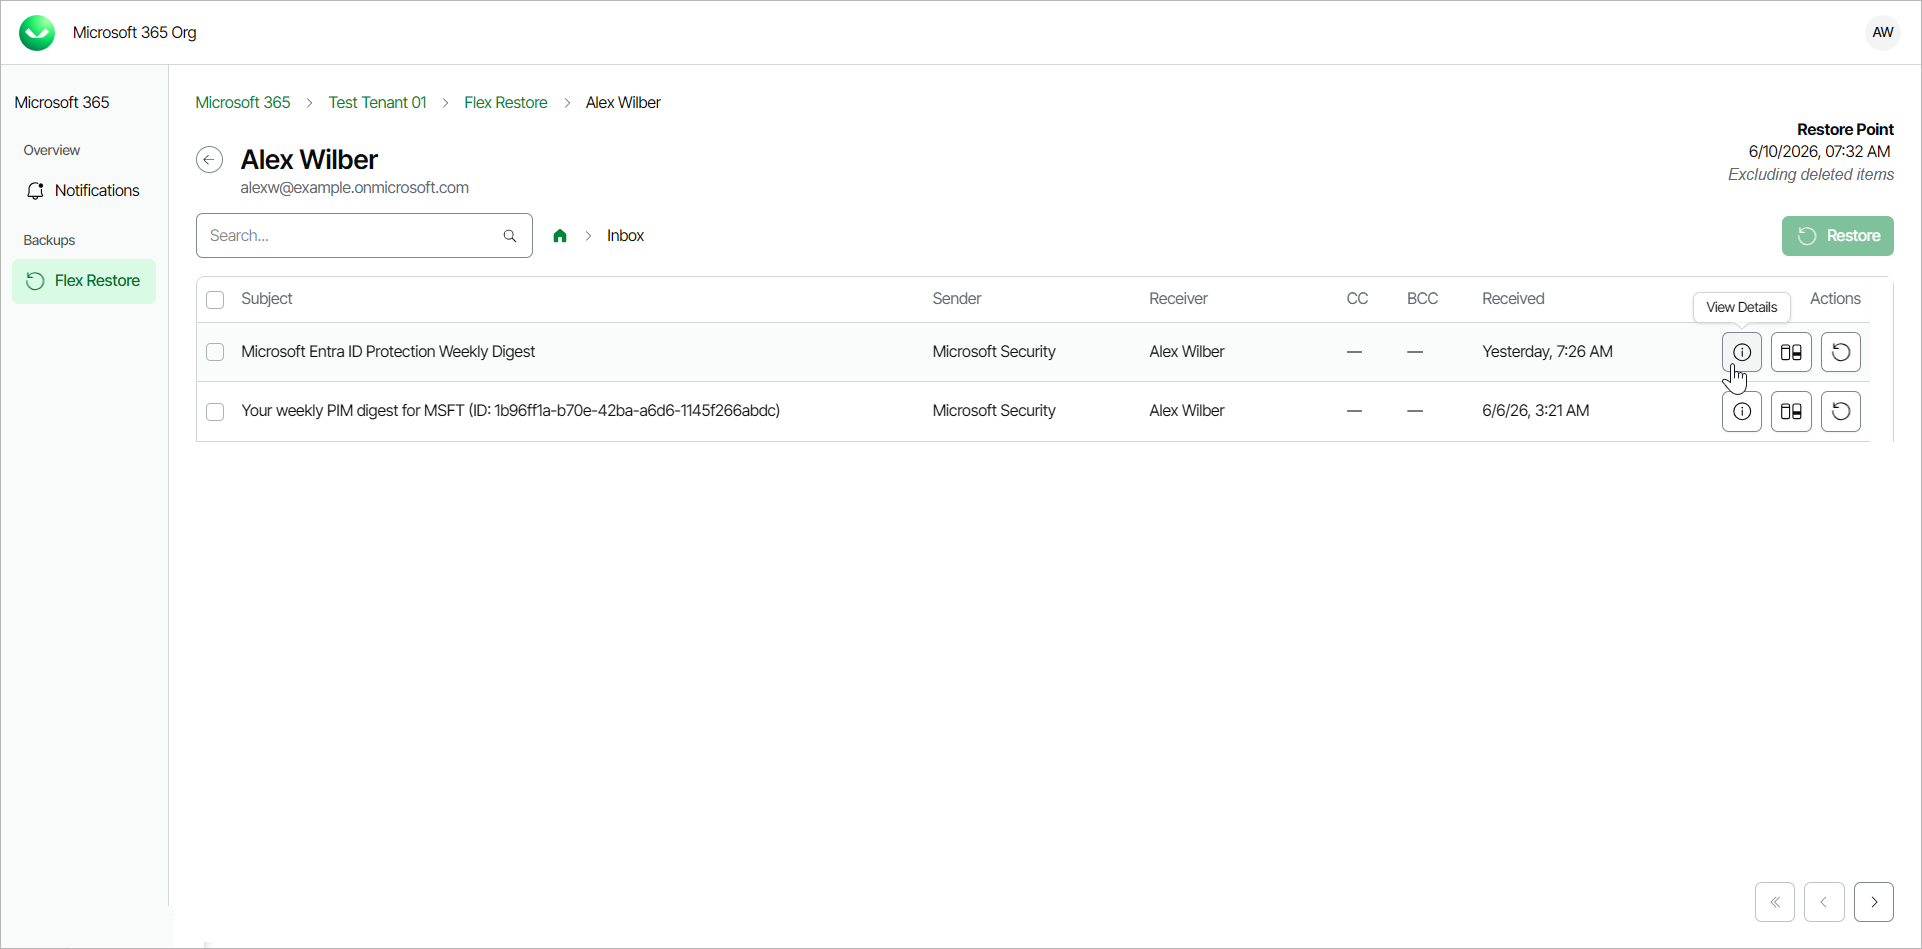The image size is (1922, 949).
Task: Check the Entra ID Protection Weekly Digest row
Action: [x=215, y=352]
